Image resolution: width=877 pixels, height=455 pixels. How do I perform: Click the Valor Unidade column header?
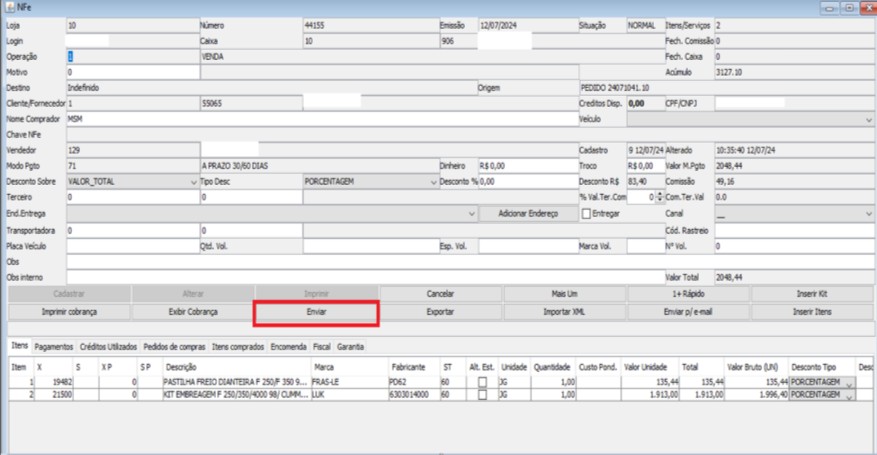coord(649,367)
